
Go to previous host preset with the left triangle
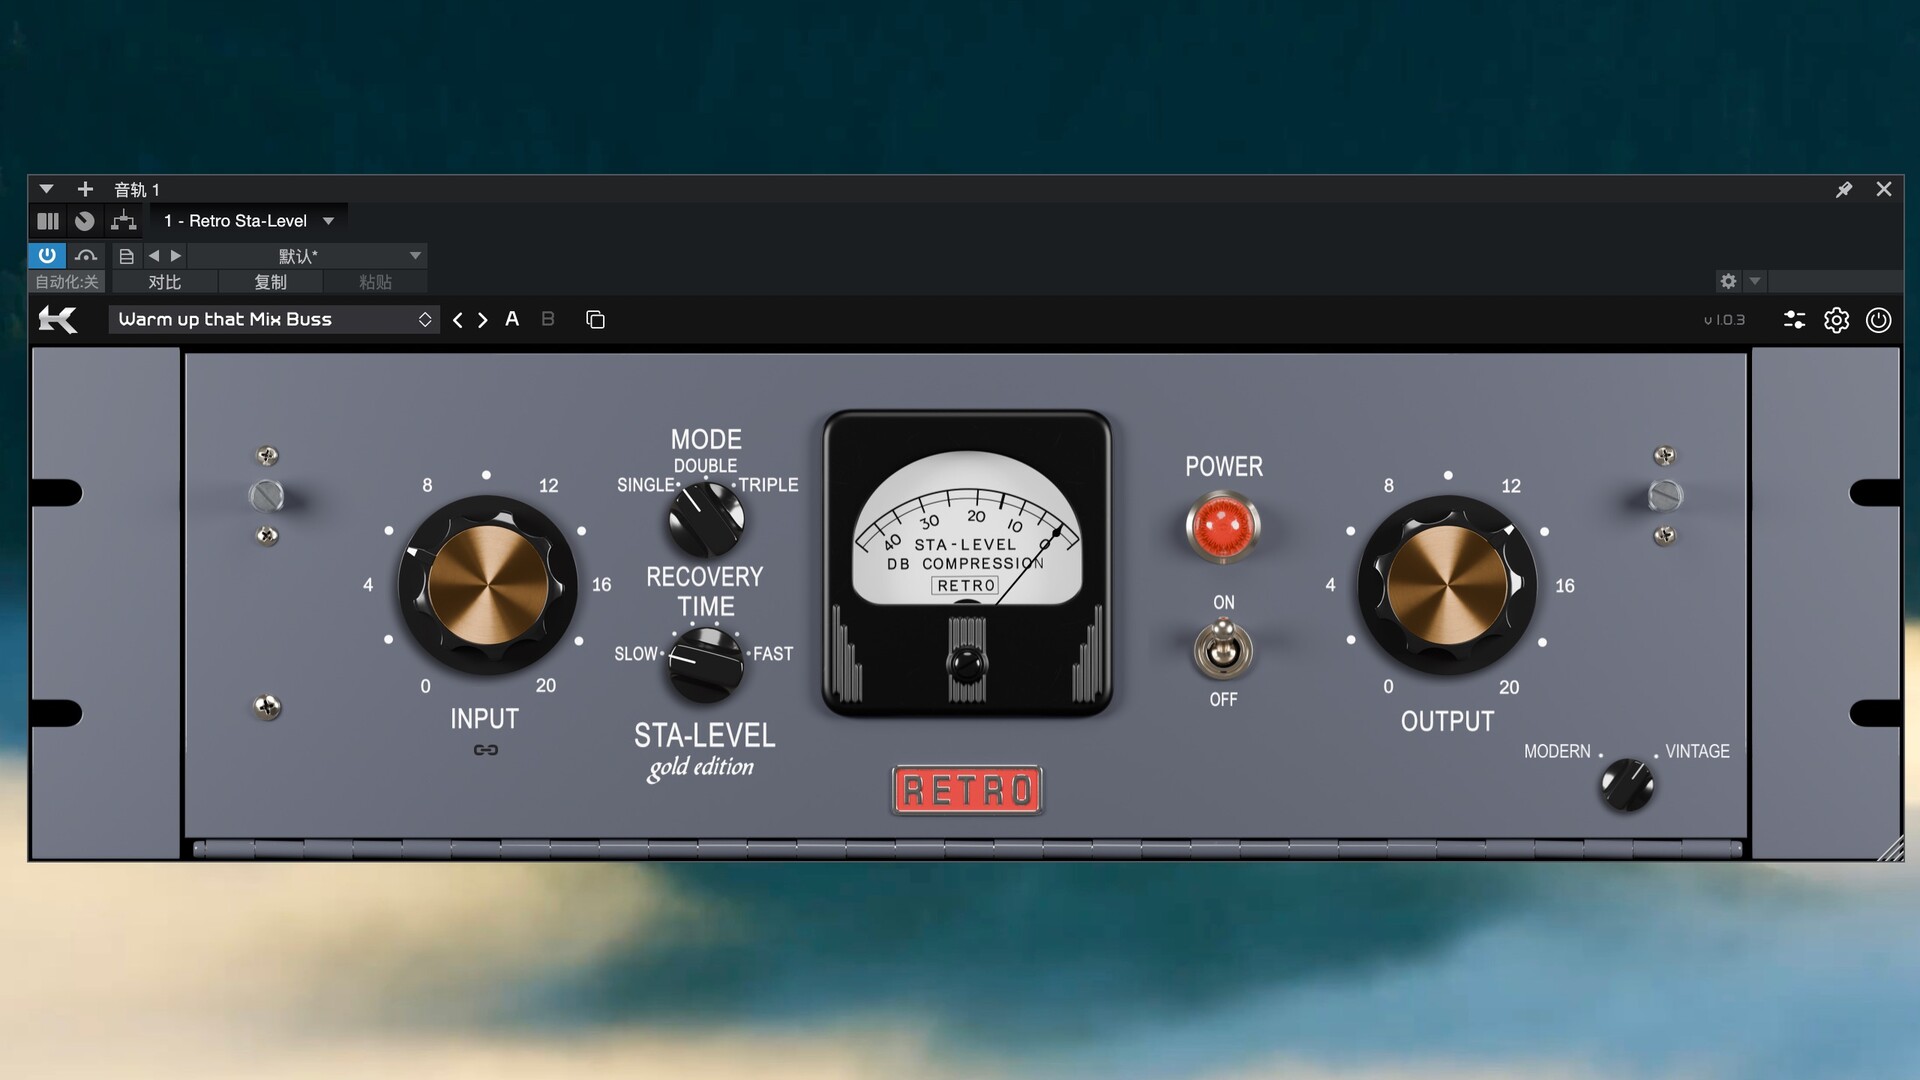click(154, 256)
